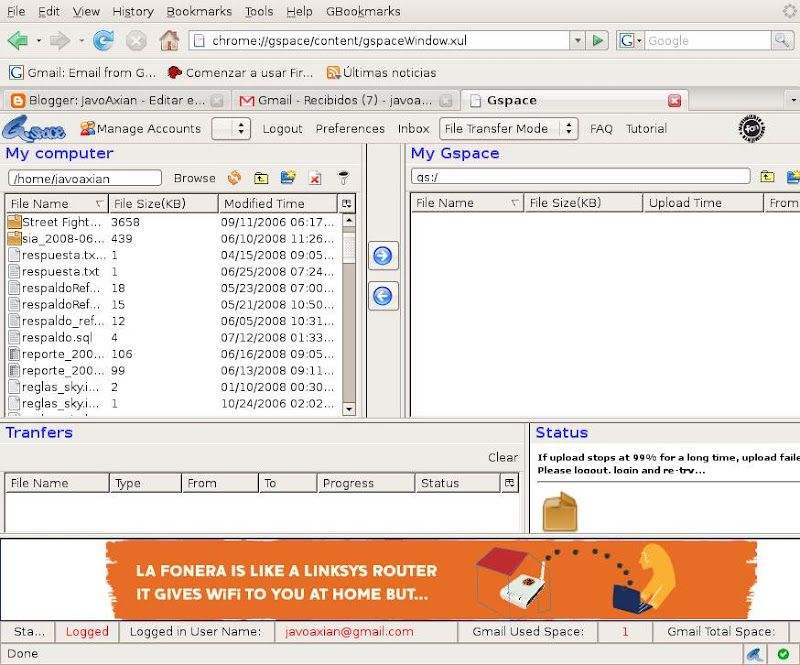Select the respaldo.sql file row

[173, 337]
